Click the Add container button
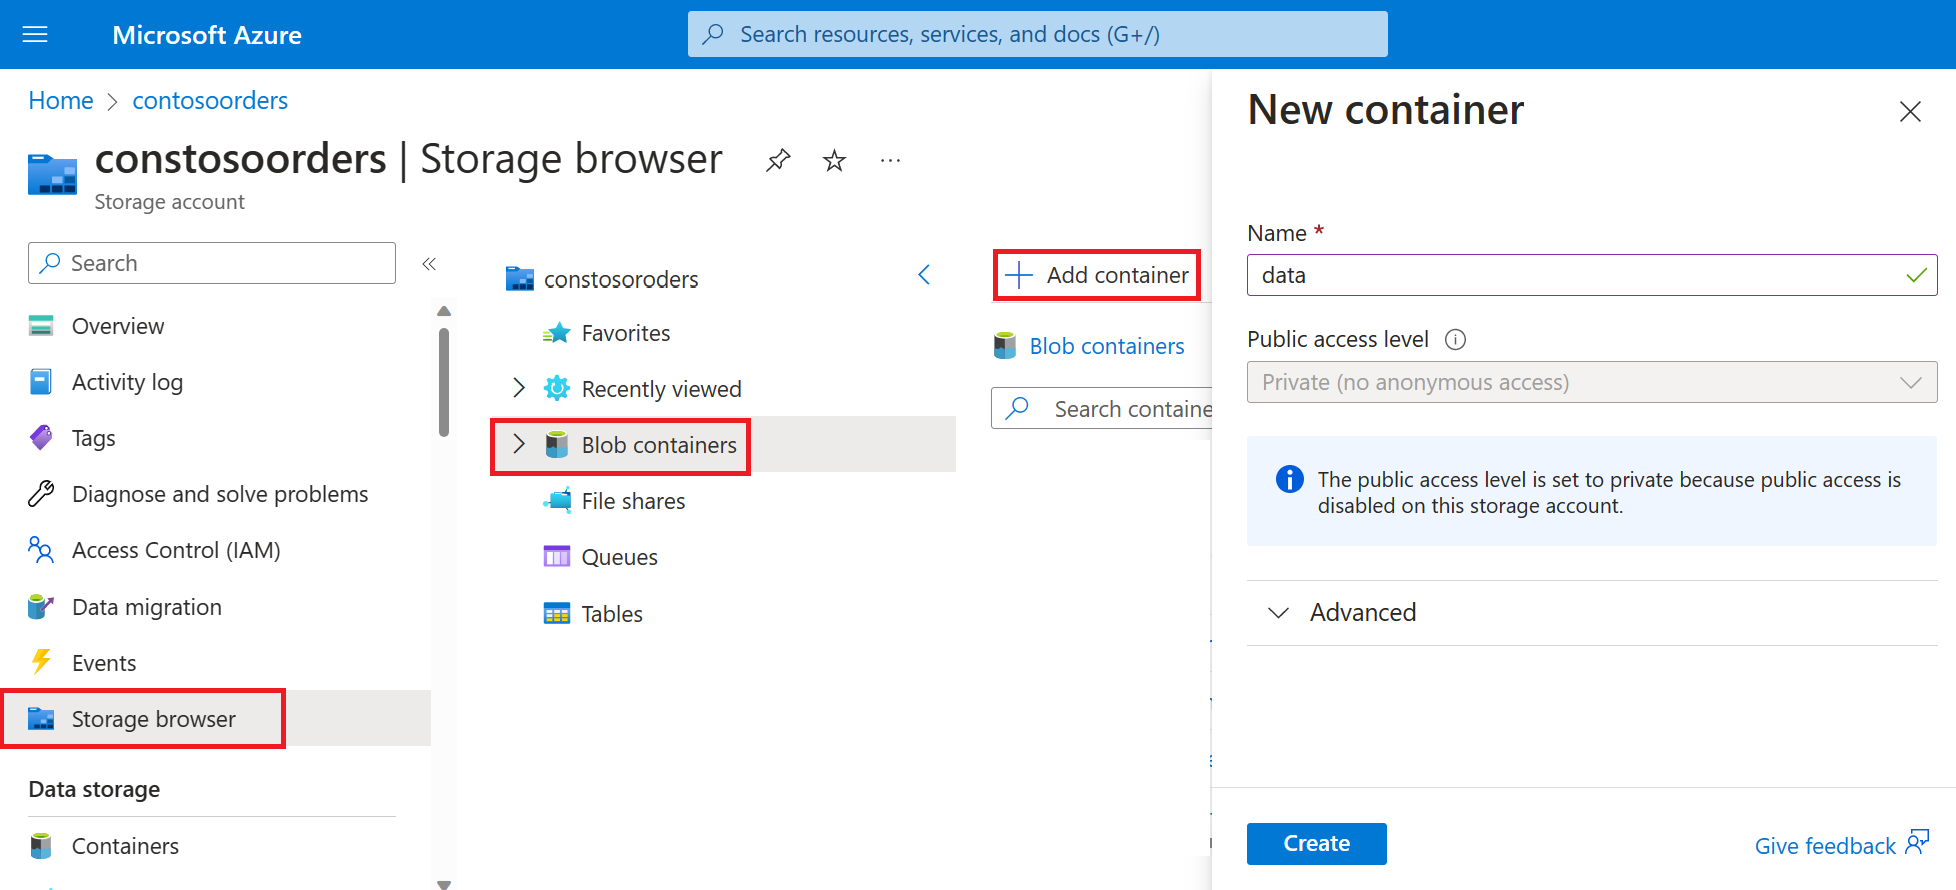This screenshot has height=890, width=1956. coord(1097,275)
